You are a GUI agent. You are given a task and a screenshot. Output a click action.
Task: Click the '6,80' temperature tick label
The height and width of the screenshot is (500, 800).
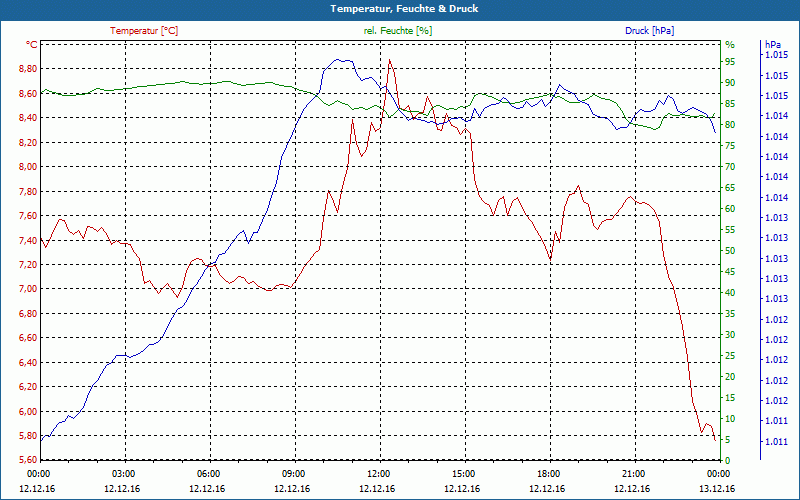point(28,314)
